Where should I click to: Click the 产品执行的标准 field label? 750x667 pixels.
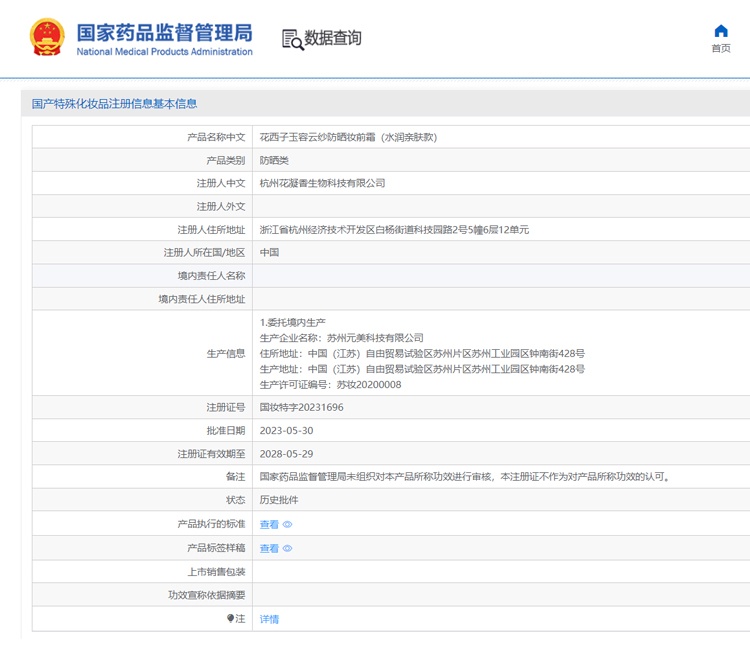click(x=211, y=524)
